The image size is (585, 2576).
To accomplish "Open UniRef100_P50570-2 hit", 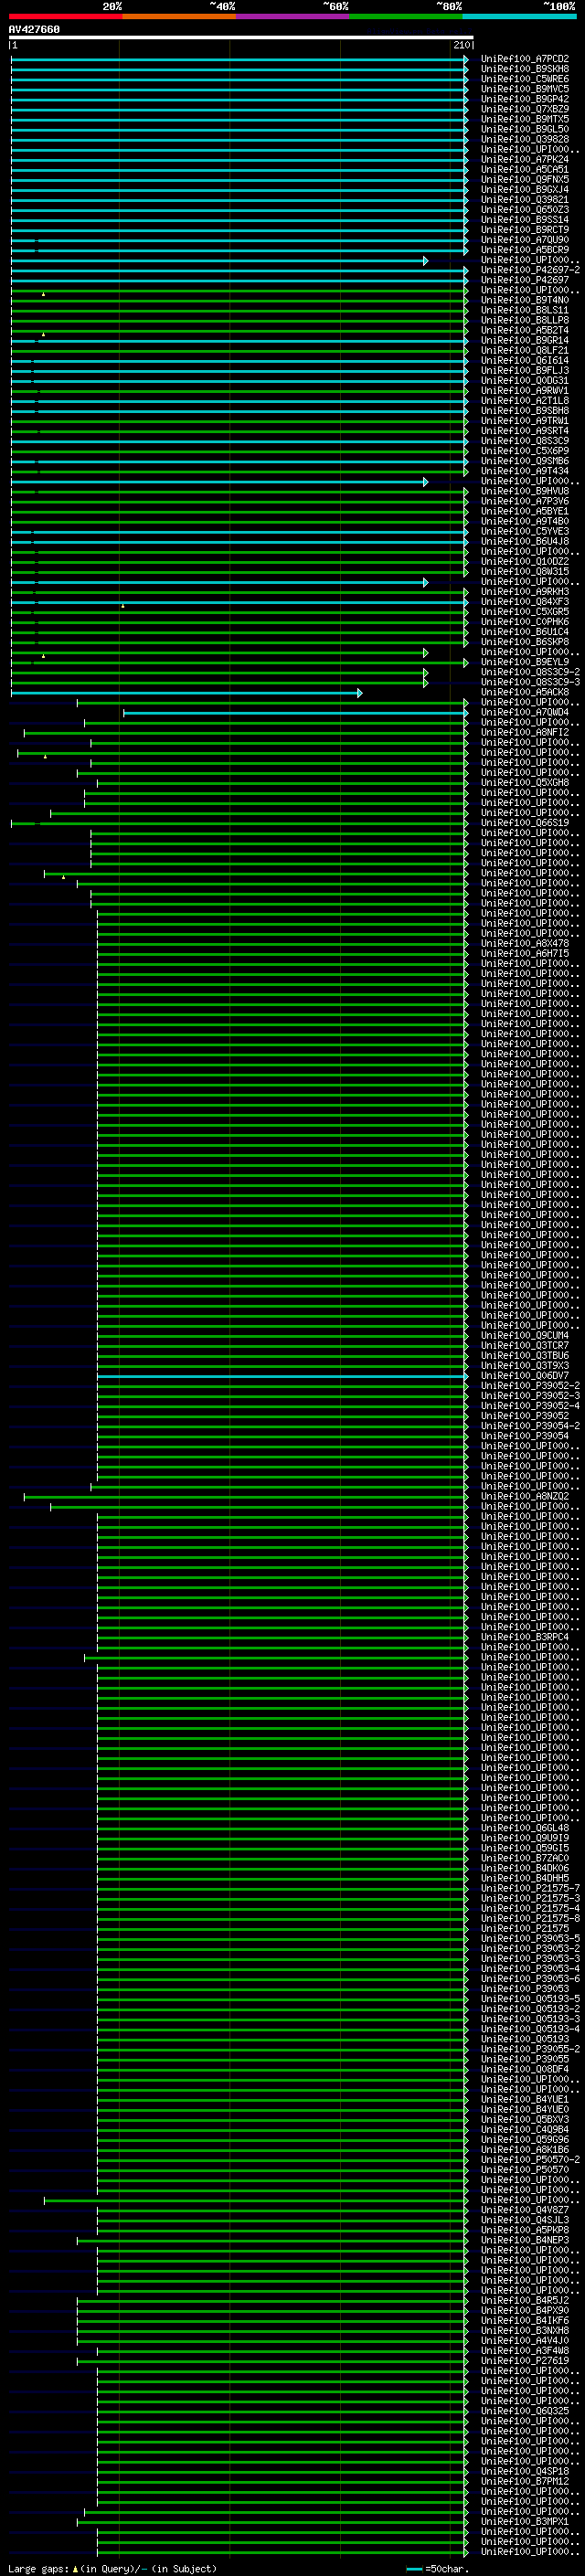I will 530,2159.
